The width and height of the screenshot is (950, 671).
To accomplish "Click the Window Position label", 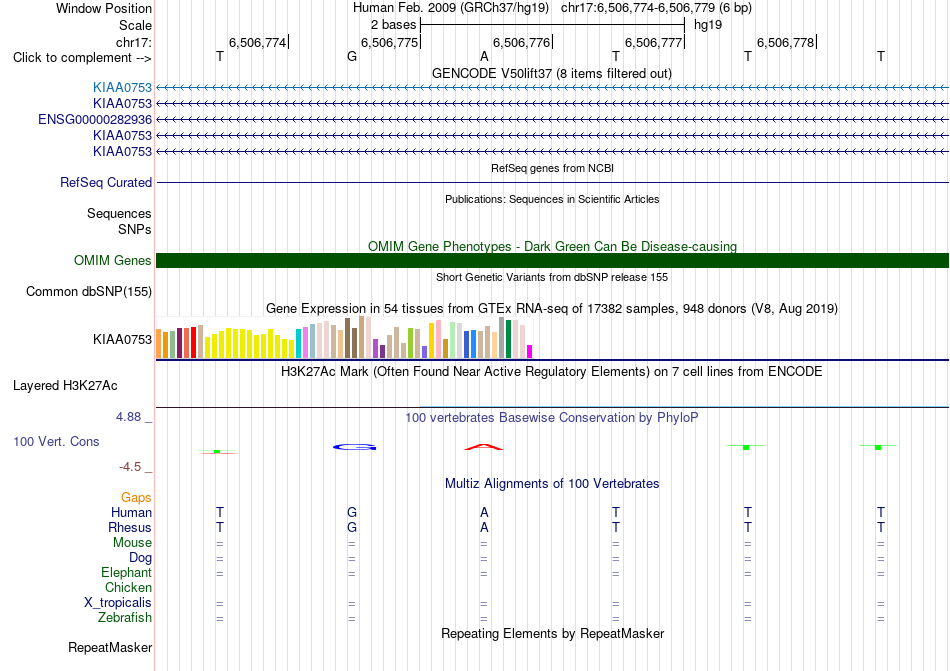I will coord(104,8).
